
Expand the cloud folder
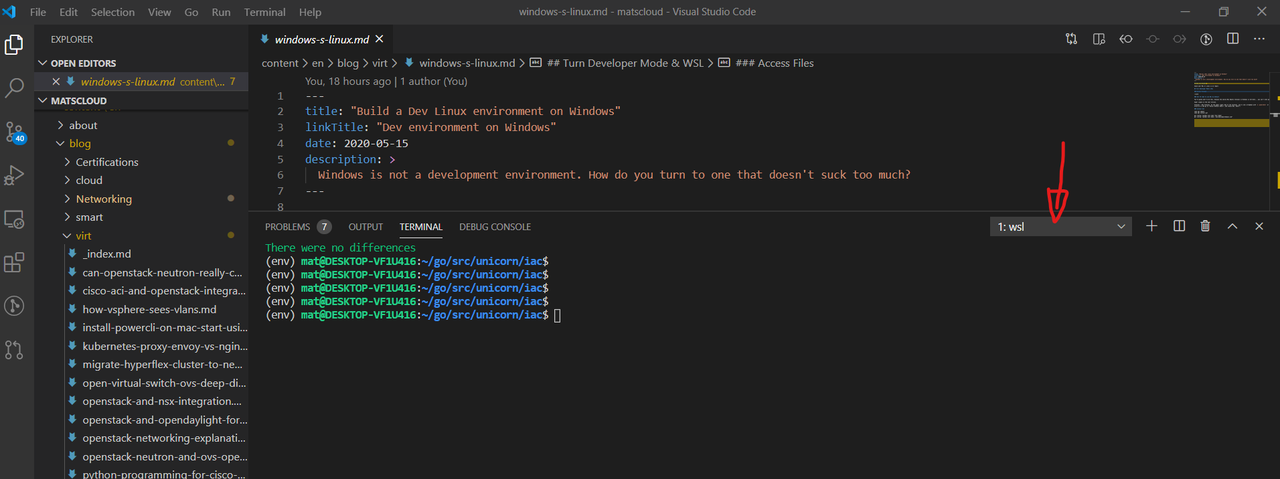(140, 180)
